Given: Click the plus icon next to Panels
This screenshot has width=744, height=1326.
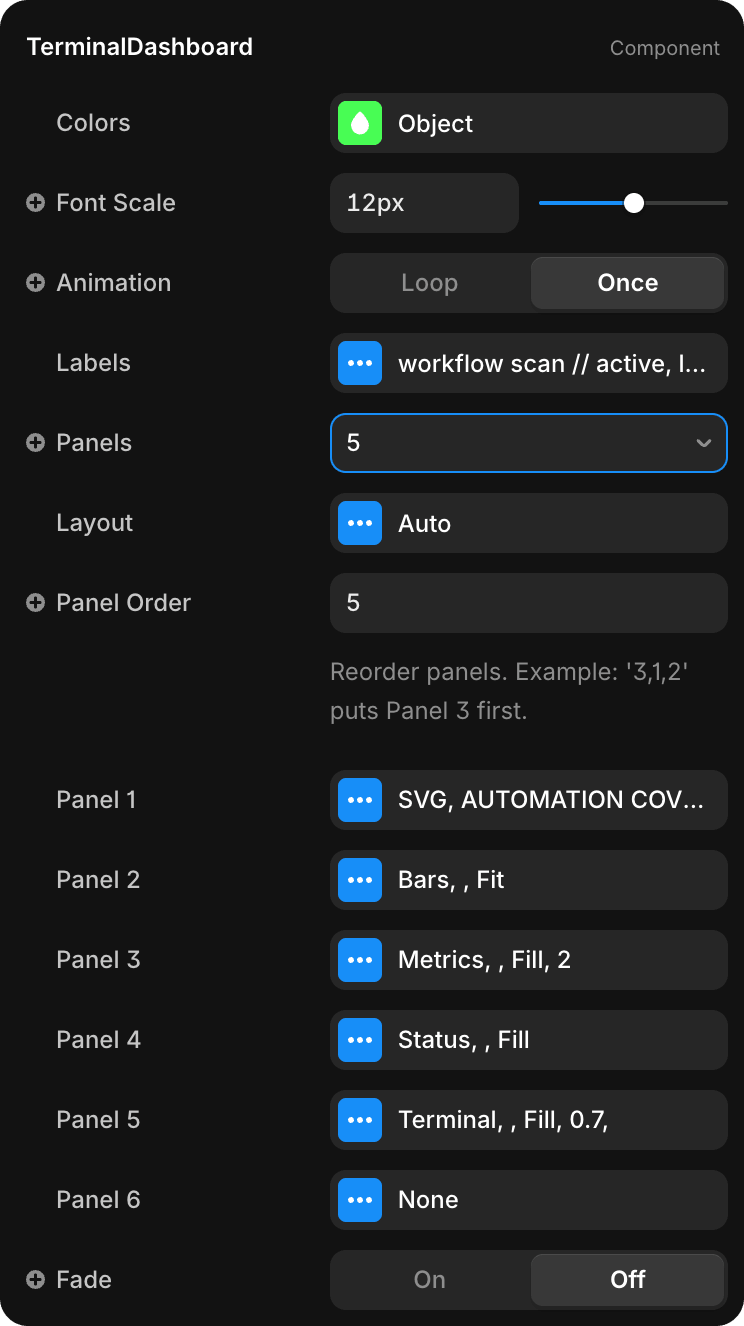Looking at the screenshot, I should click(x=35, y=443).
